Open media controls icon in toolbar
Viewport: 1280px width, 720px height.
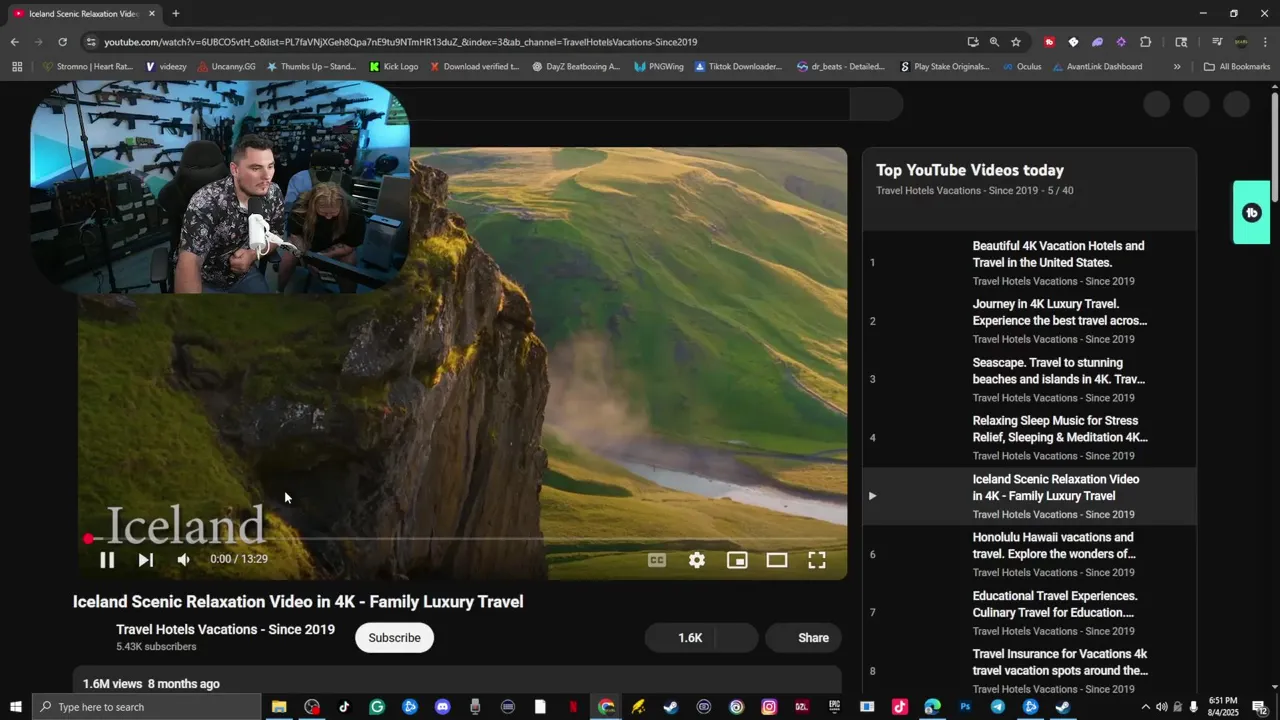pos(1217,42)
